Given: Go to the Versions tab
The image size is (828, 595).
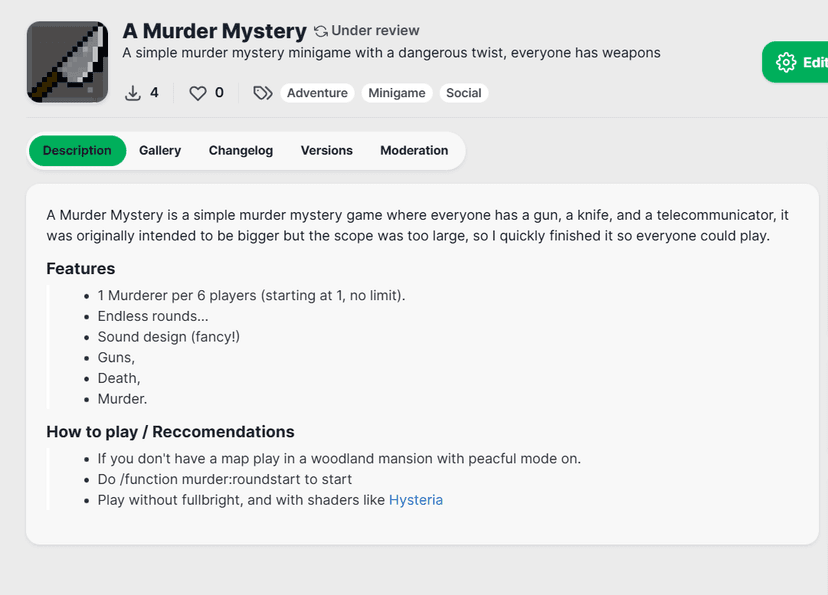Looking at the screenshot, I should coord(327,150).
